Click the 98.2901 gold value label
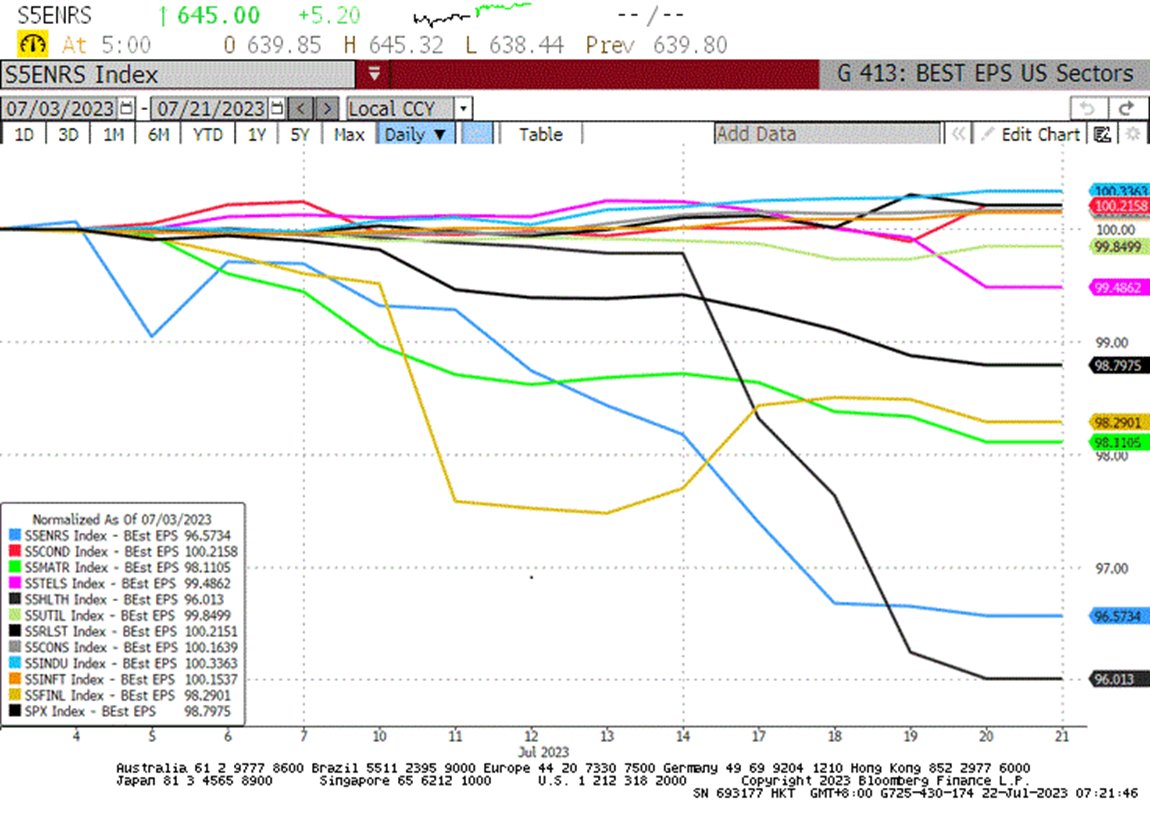Screen dimensions: 1150x829 click(x=1118, y=423)
